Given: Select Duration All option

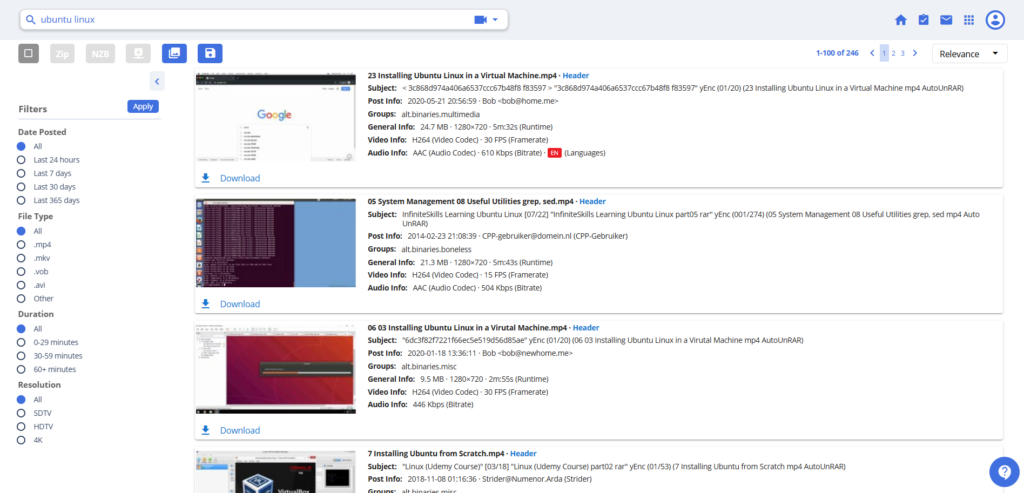Looking at the screenshot, I should coord(22,329).
